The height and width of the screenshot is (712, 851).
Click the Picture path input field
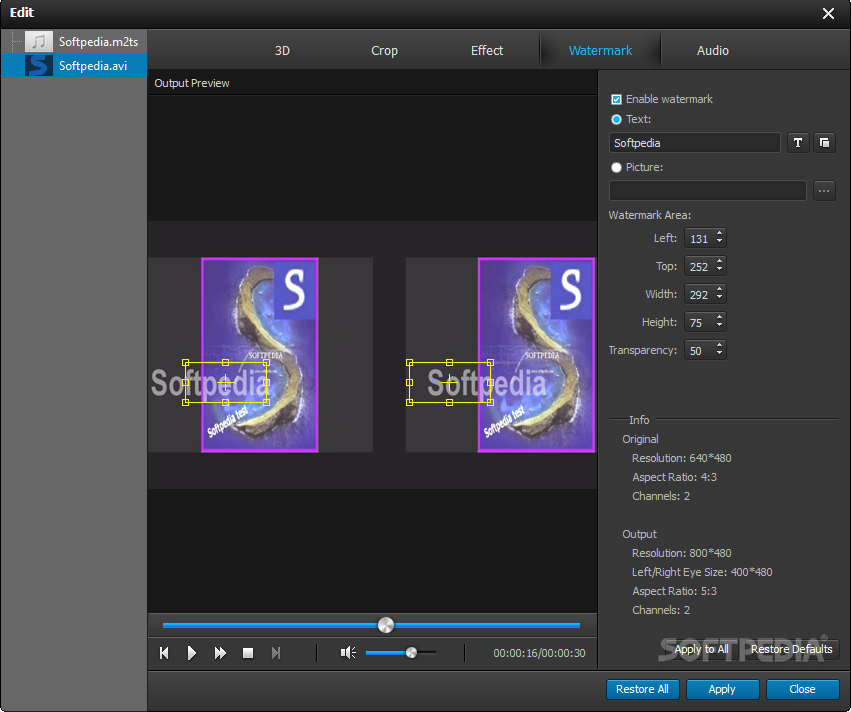click(x=708, y=190)
